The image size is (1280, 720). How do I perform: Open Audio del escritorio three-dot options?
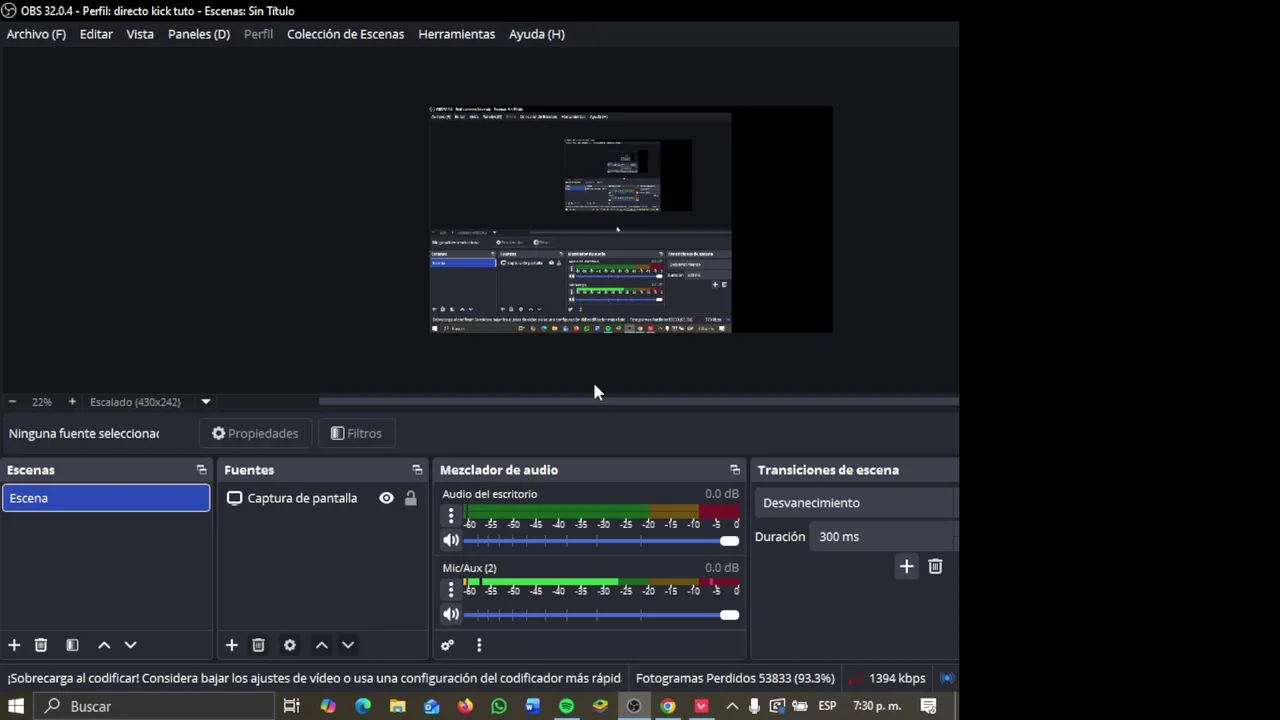pos(451,516)
